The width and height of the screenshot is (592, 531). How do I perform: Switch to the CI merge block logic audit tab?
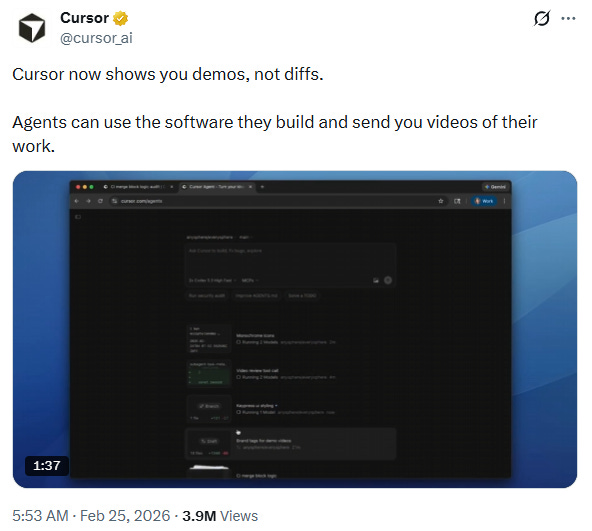(x=138, y=187)
